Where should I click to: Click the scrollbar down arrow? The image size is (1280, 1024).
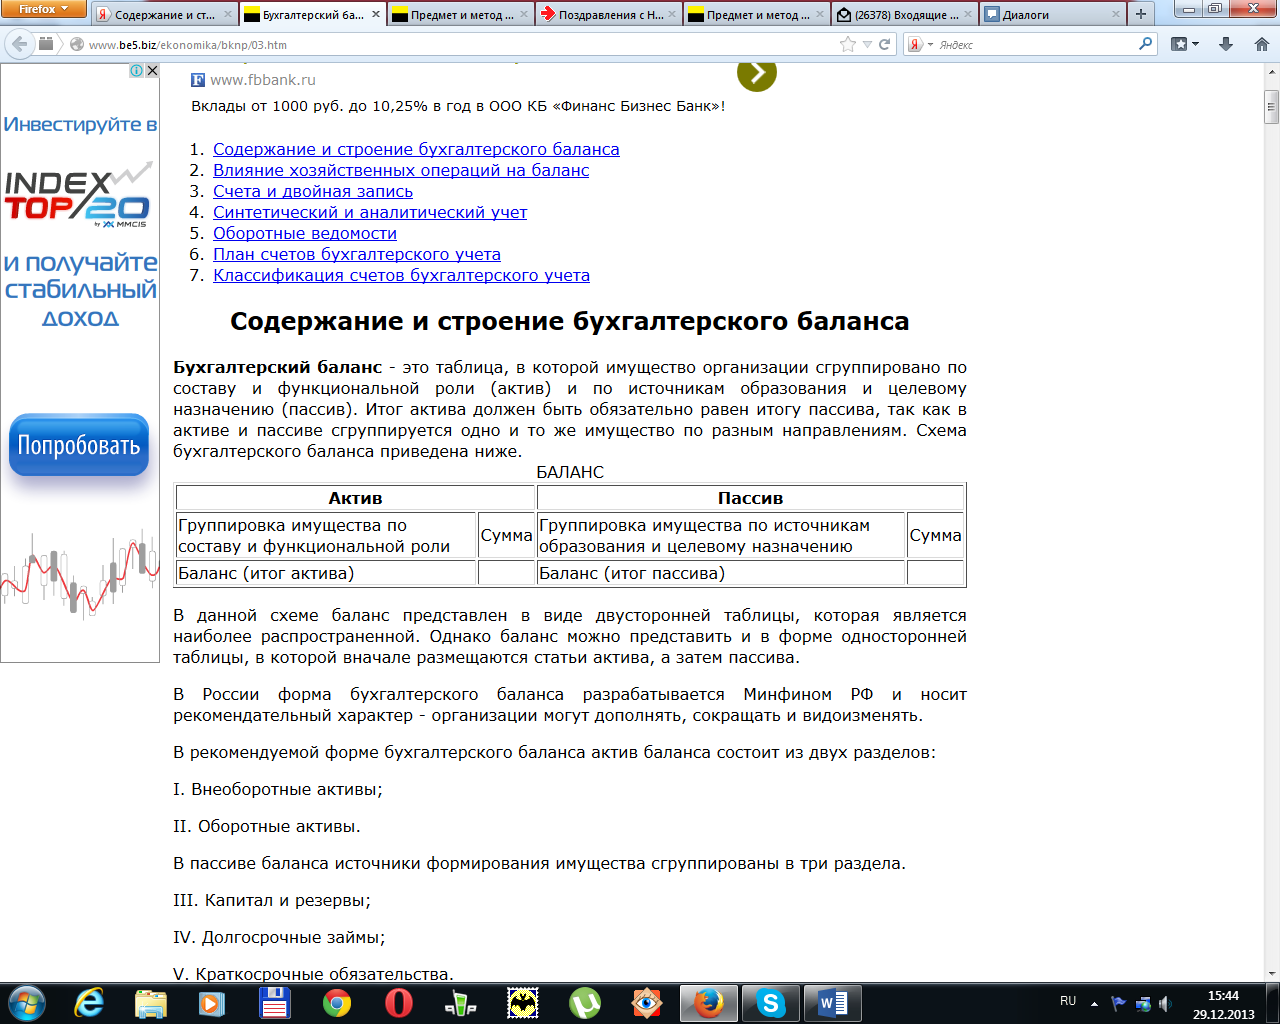(x=1271, y=971)
